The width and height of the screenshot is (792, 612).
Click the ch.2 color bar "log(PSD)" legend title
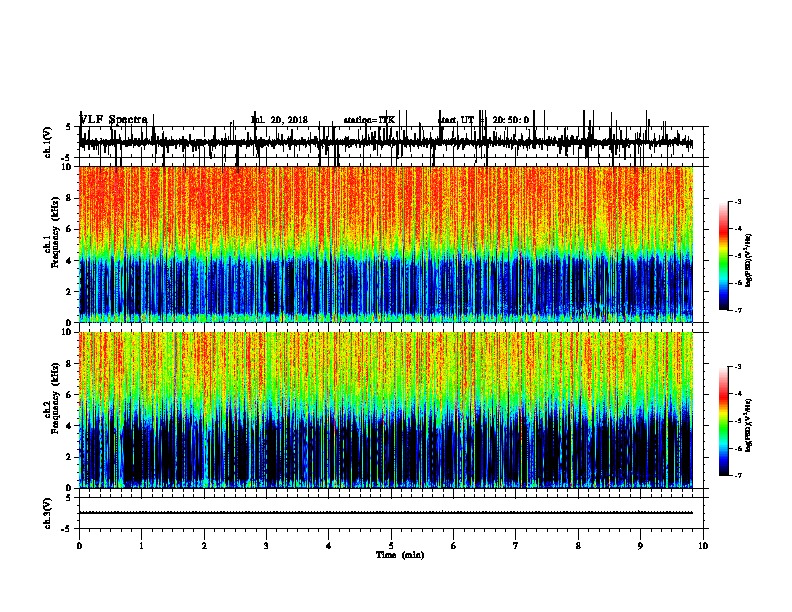[748, 425]
